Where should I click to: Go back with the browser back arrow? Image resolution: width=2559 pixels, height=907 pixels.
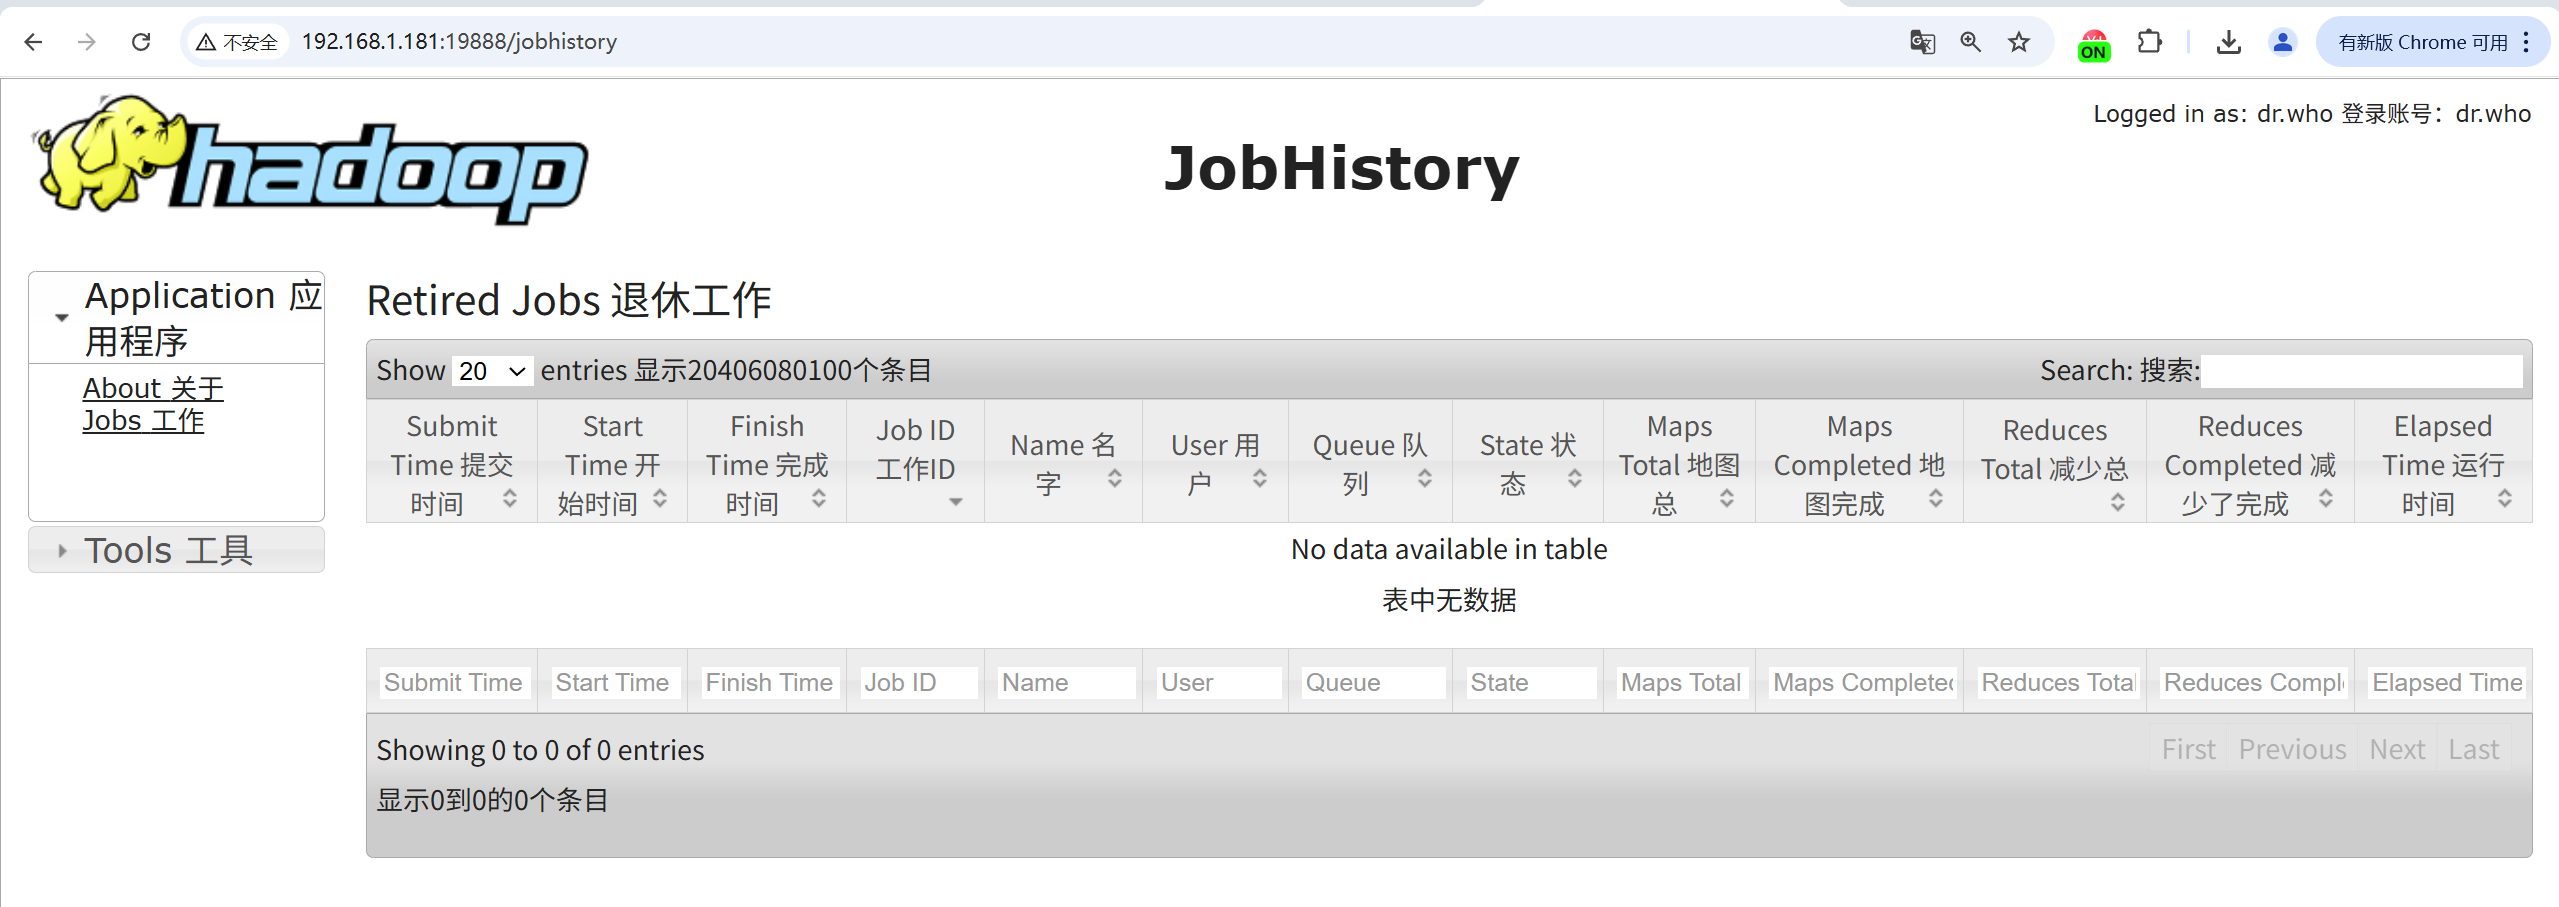click(x=33, y=42)
